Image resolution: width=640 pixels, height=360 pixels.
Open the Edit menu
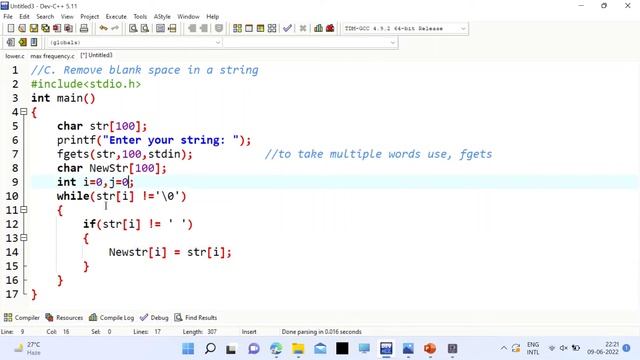[24, 17]
